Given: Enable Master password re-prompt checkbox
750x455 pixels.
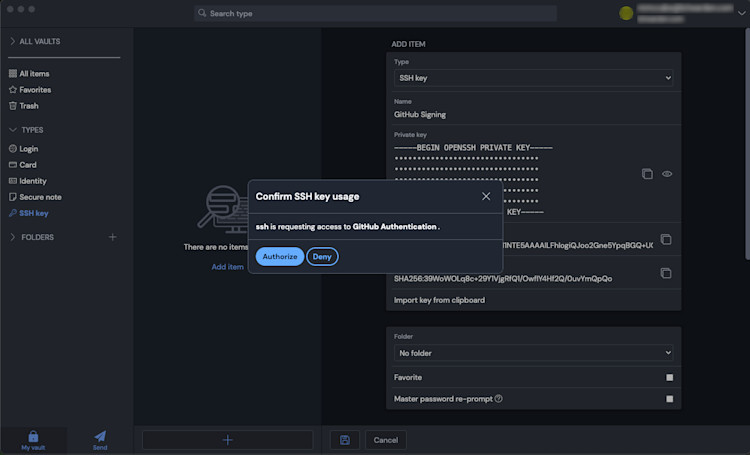Looking at the screenshot, I should coord(669,399).
